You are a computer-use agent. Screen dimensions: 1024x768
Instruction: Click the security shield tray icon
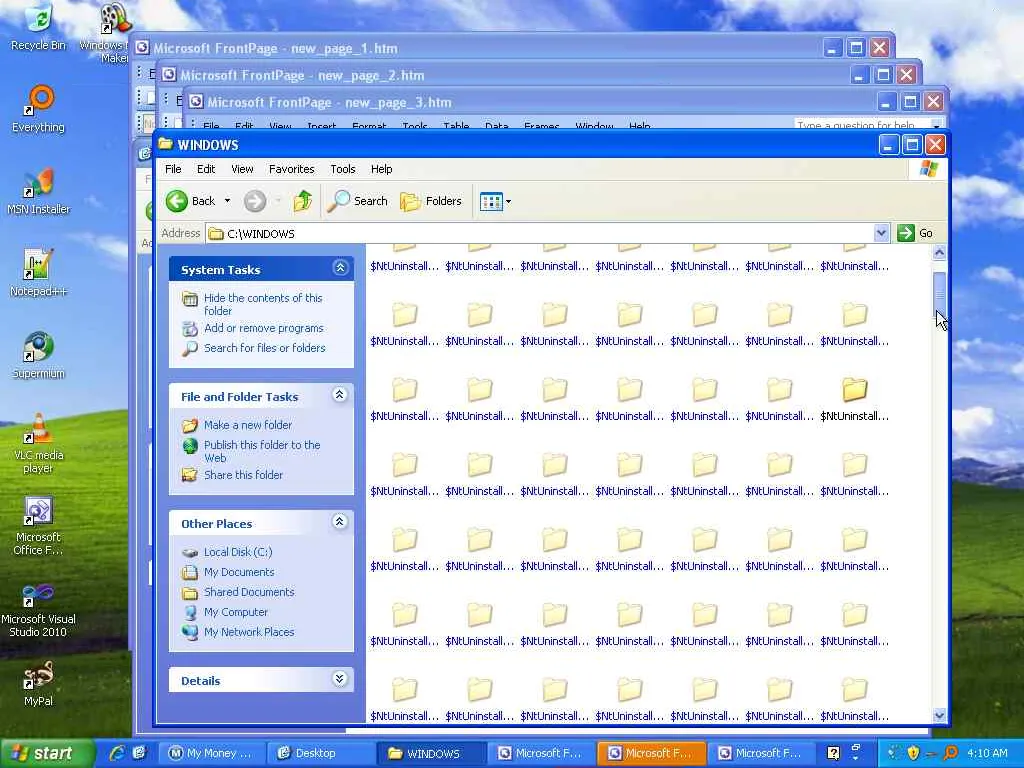[x=913, y=753]
